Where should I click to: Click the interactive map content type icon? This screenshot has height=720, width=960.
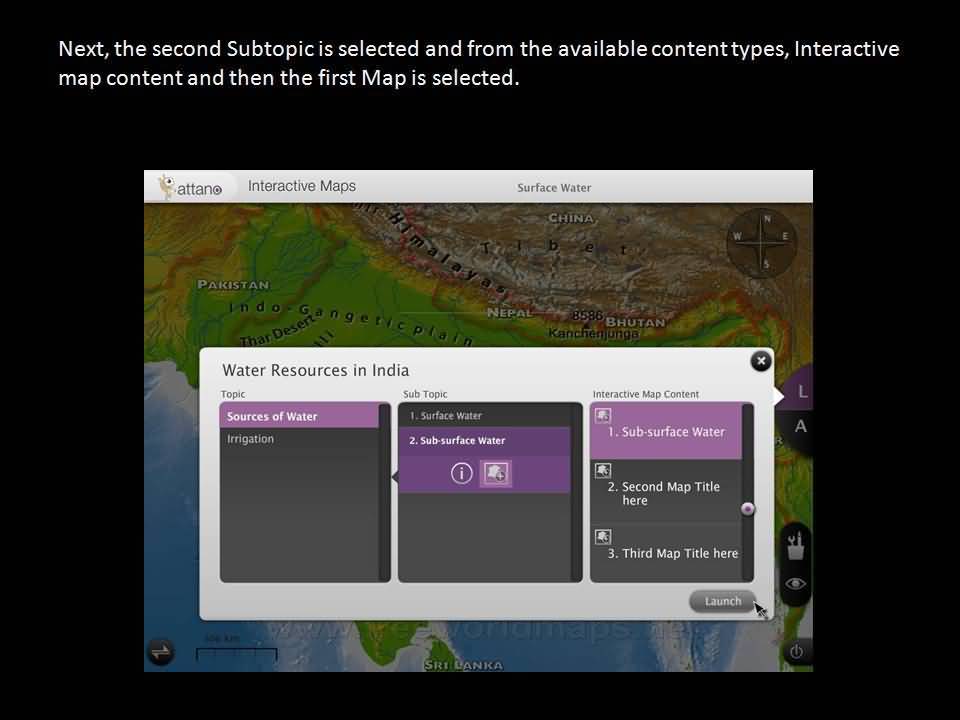[x=495, y=474]
